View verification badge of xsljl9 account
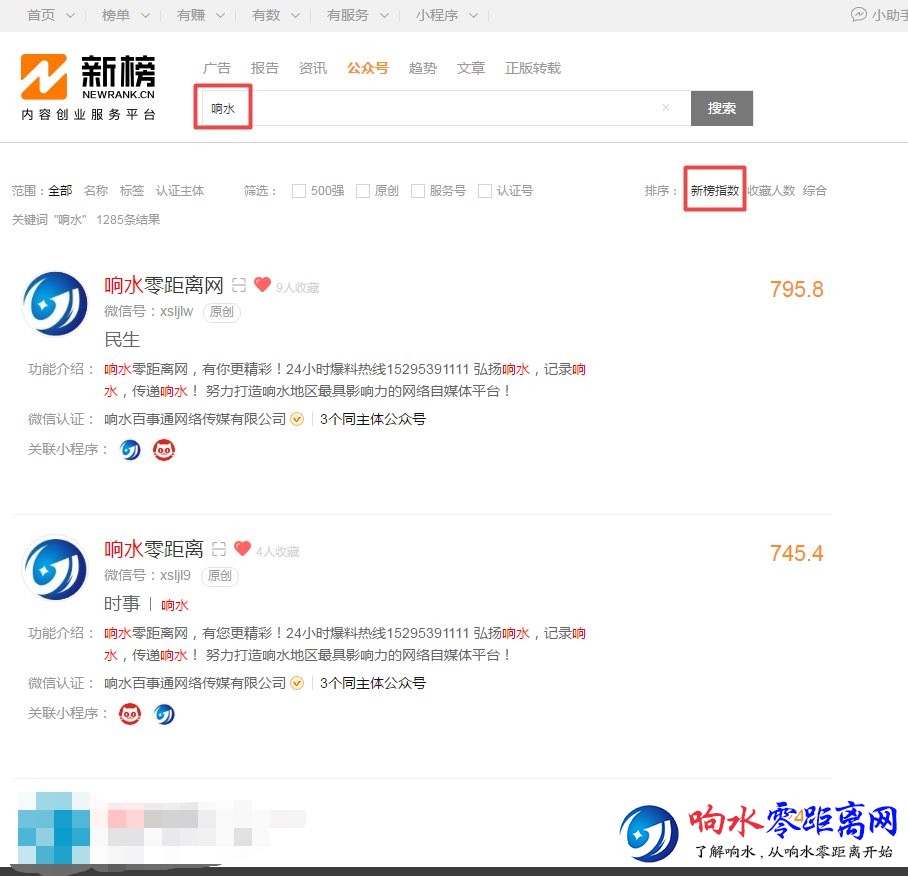 297,683
